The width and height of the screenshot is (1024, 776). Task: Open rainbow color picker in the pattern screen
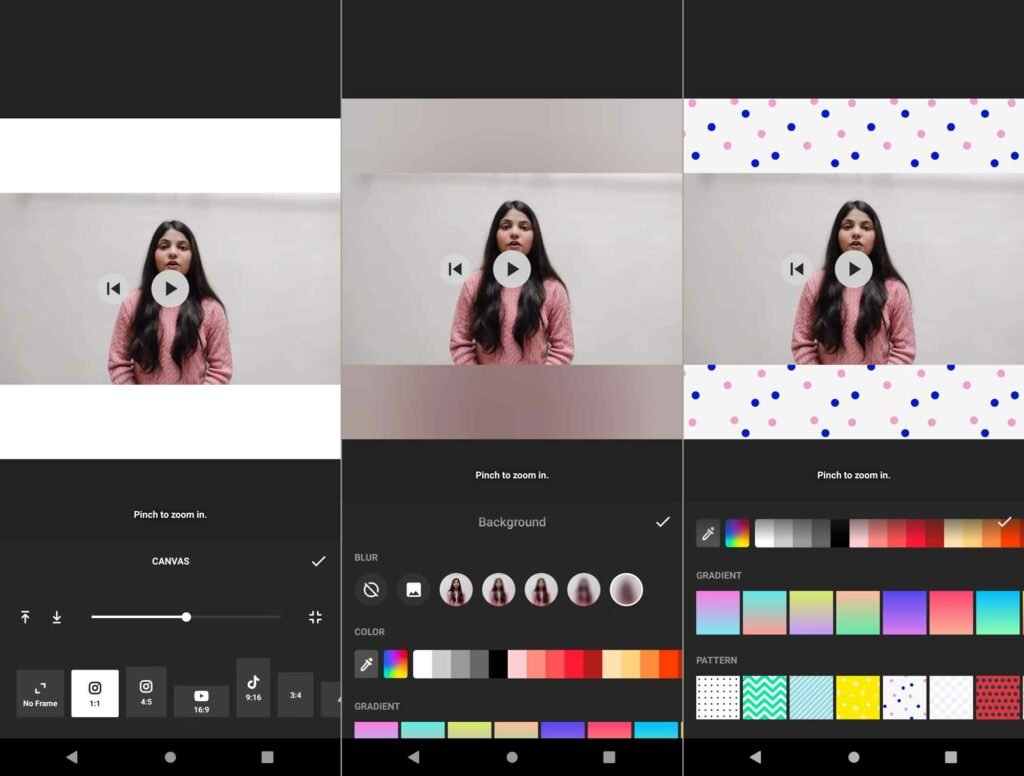coord(737,534)
